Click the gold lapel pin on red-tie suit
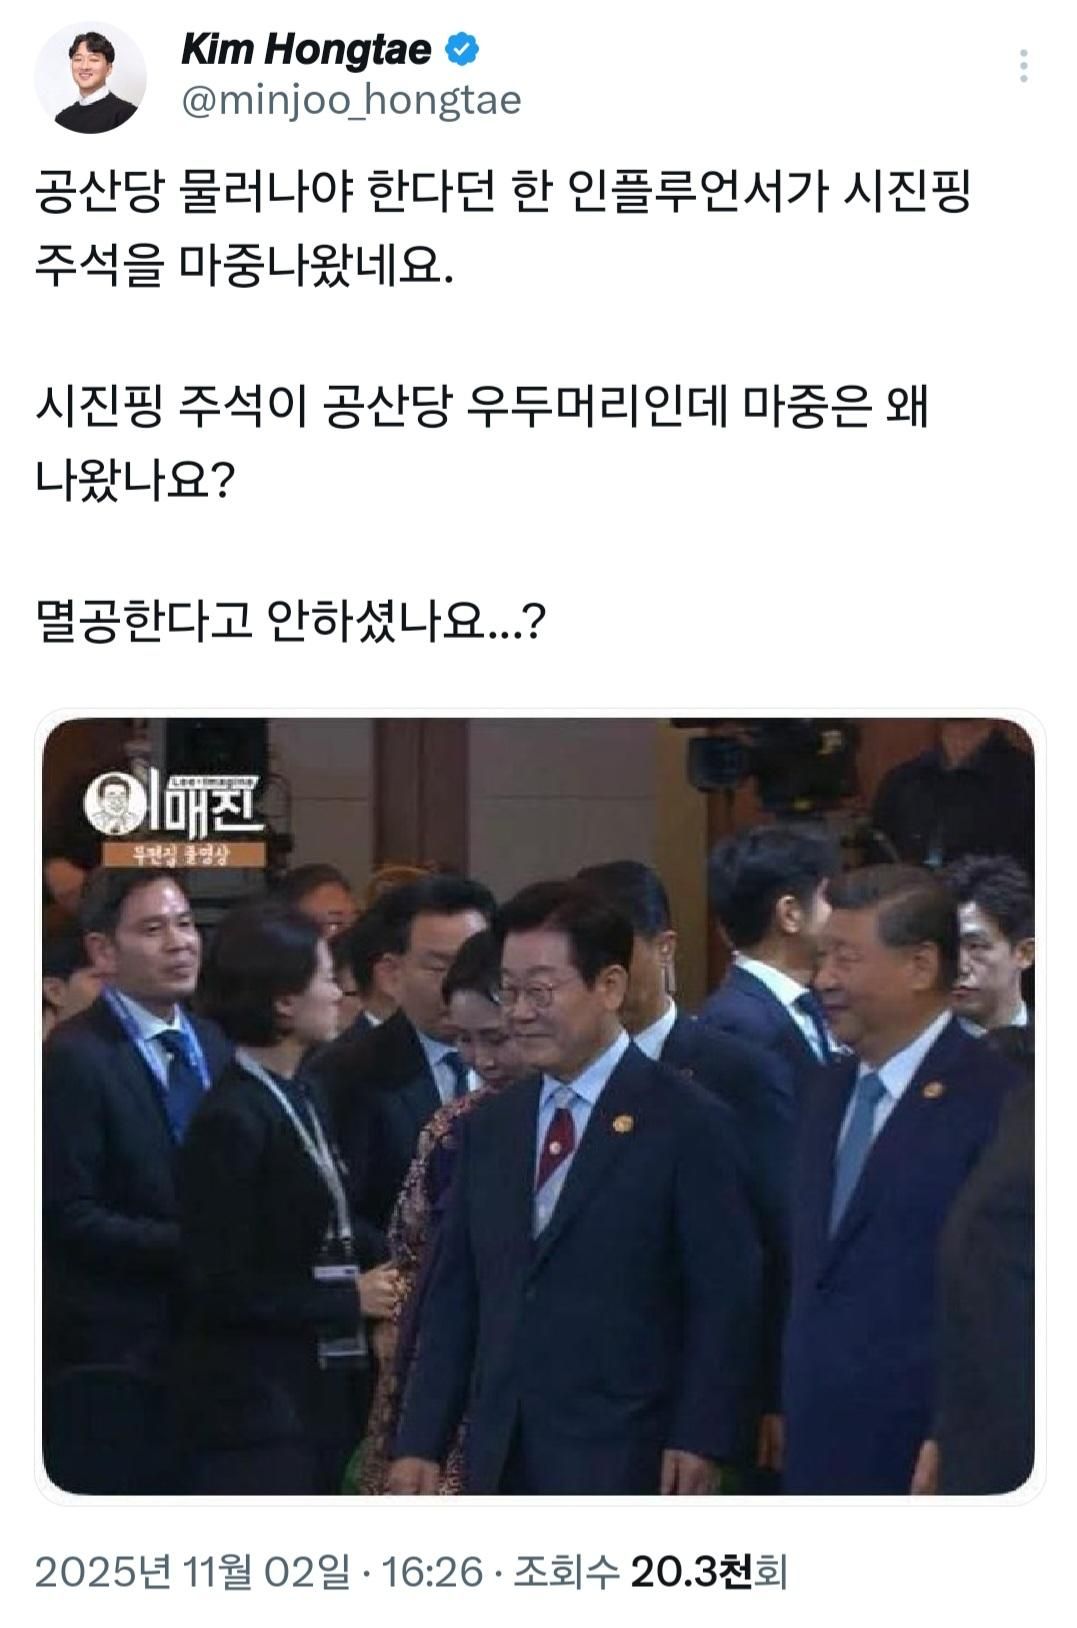The image size is (1077, 1628). pos(622,1124)
